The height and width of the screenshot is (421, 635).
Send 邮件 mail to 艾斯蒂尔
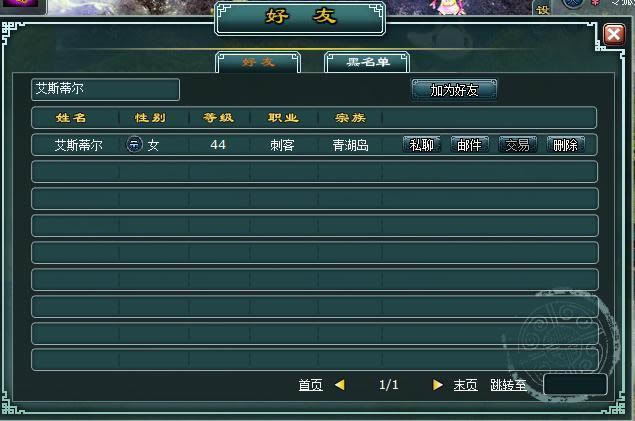click(469, 145)
